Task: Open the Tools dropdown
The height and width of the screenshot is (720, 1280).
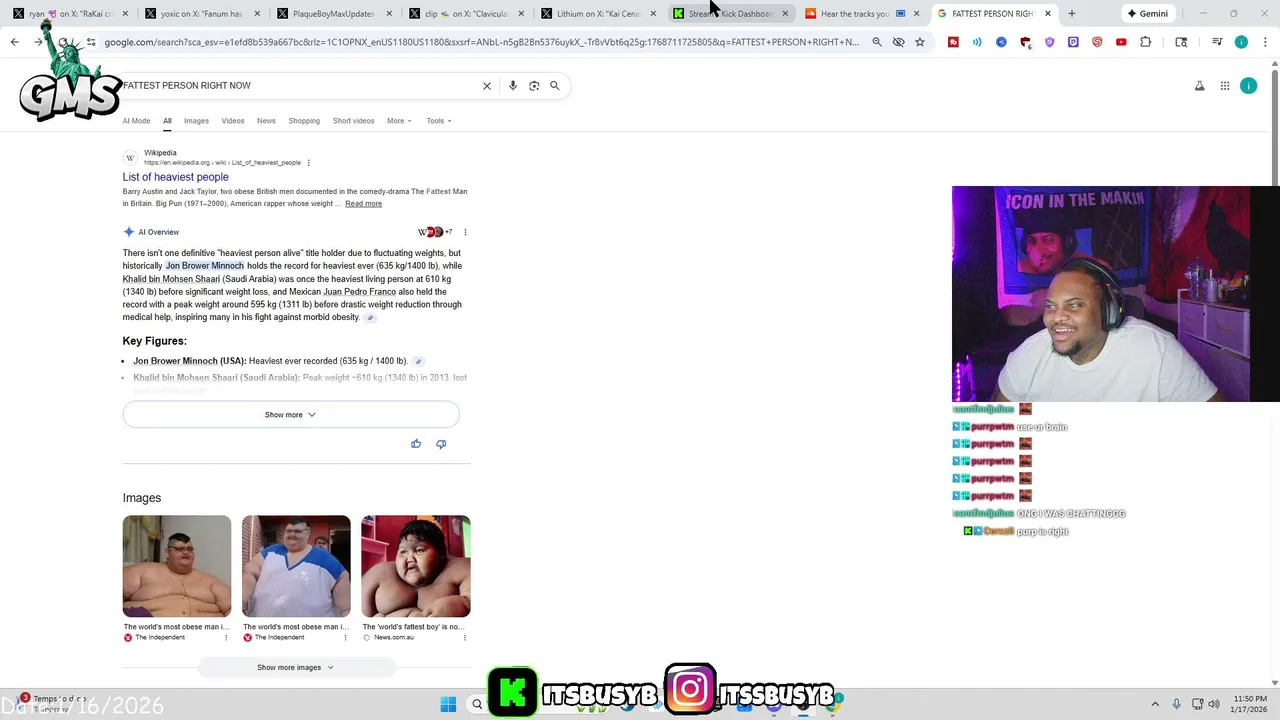Action: [x=439, y=121]
